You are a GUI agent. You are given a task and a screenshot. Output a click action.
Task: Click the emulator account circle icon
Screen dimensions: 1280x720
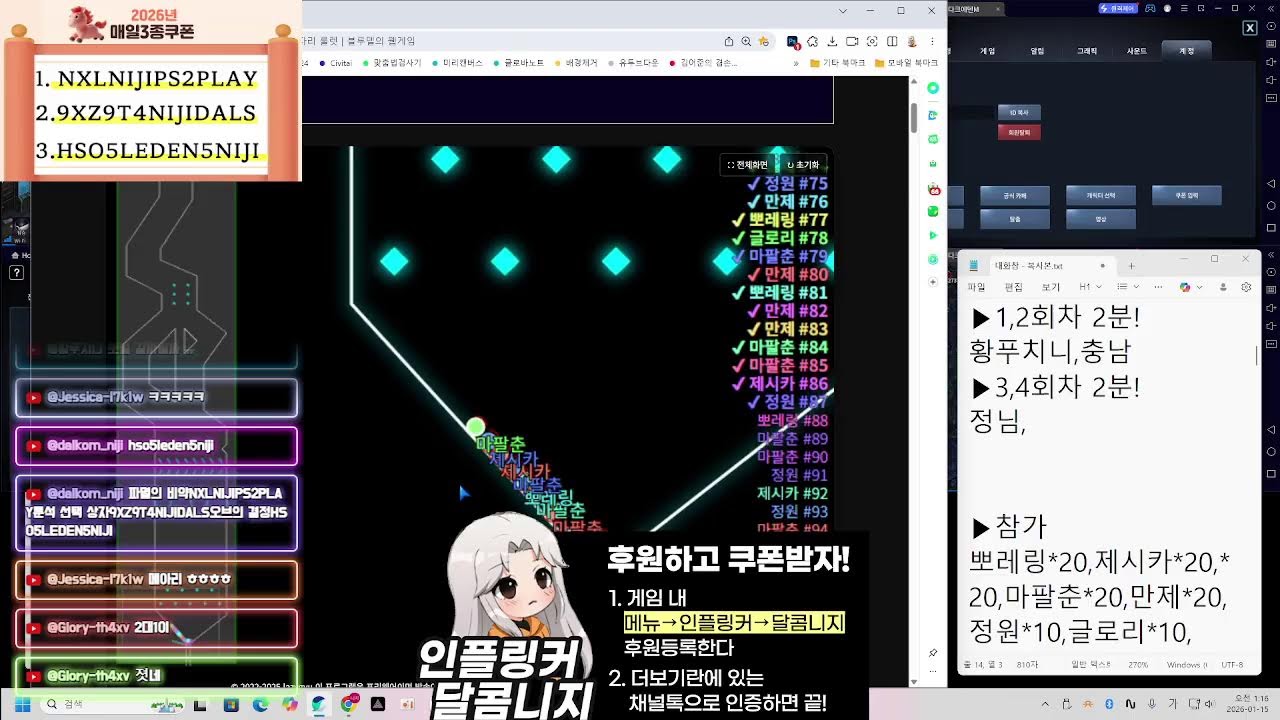[x=1167, y=8]
